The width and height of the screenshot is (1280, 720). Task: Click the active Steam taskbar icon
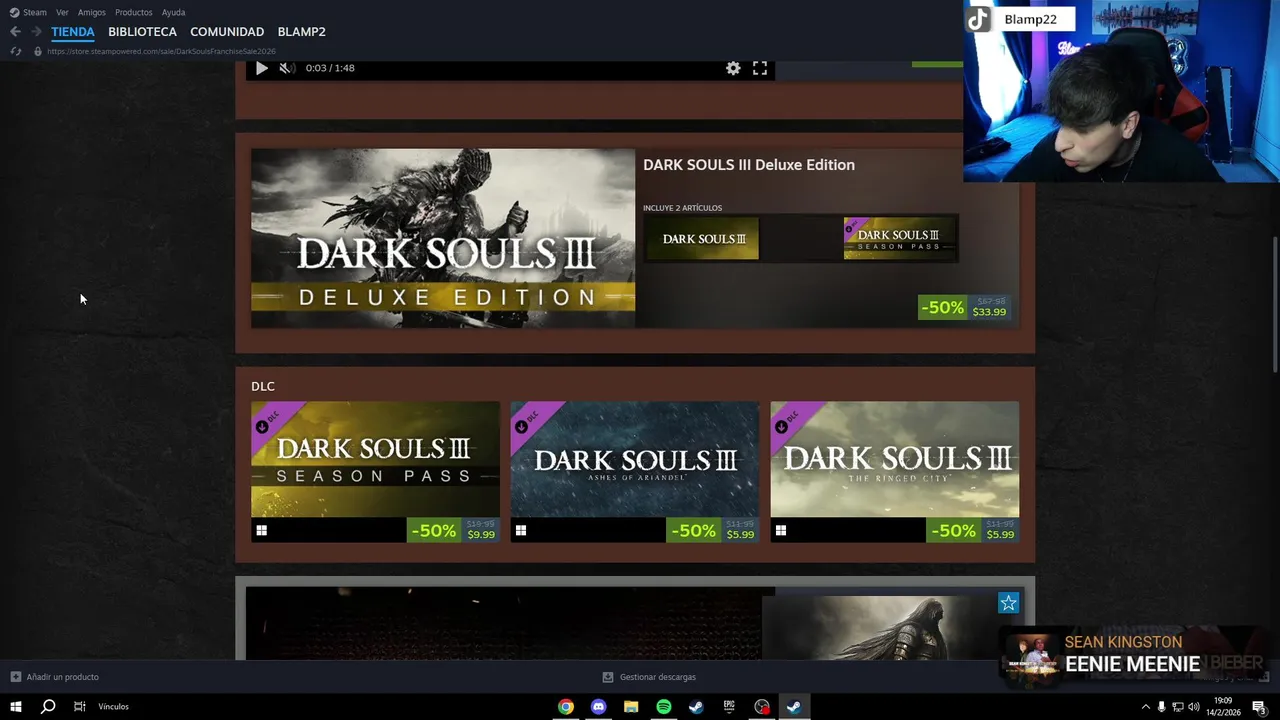[794, 707]
